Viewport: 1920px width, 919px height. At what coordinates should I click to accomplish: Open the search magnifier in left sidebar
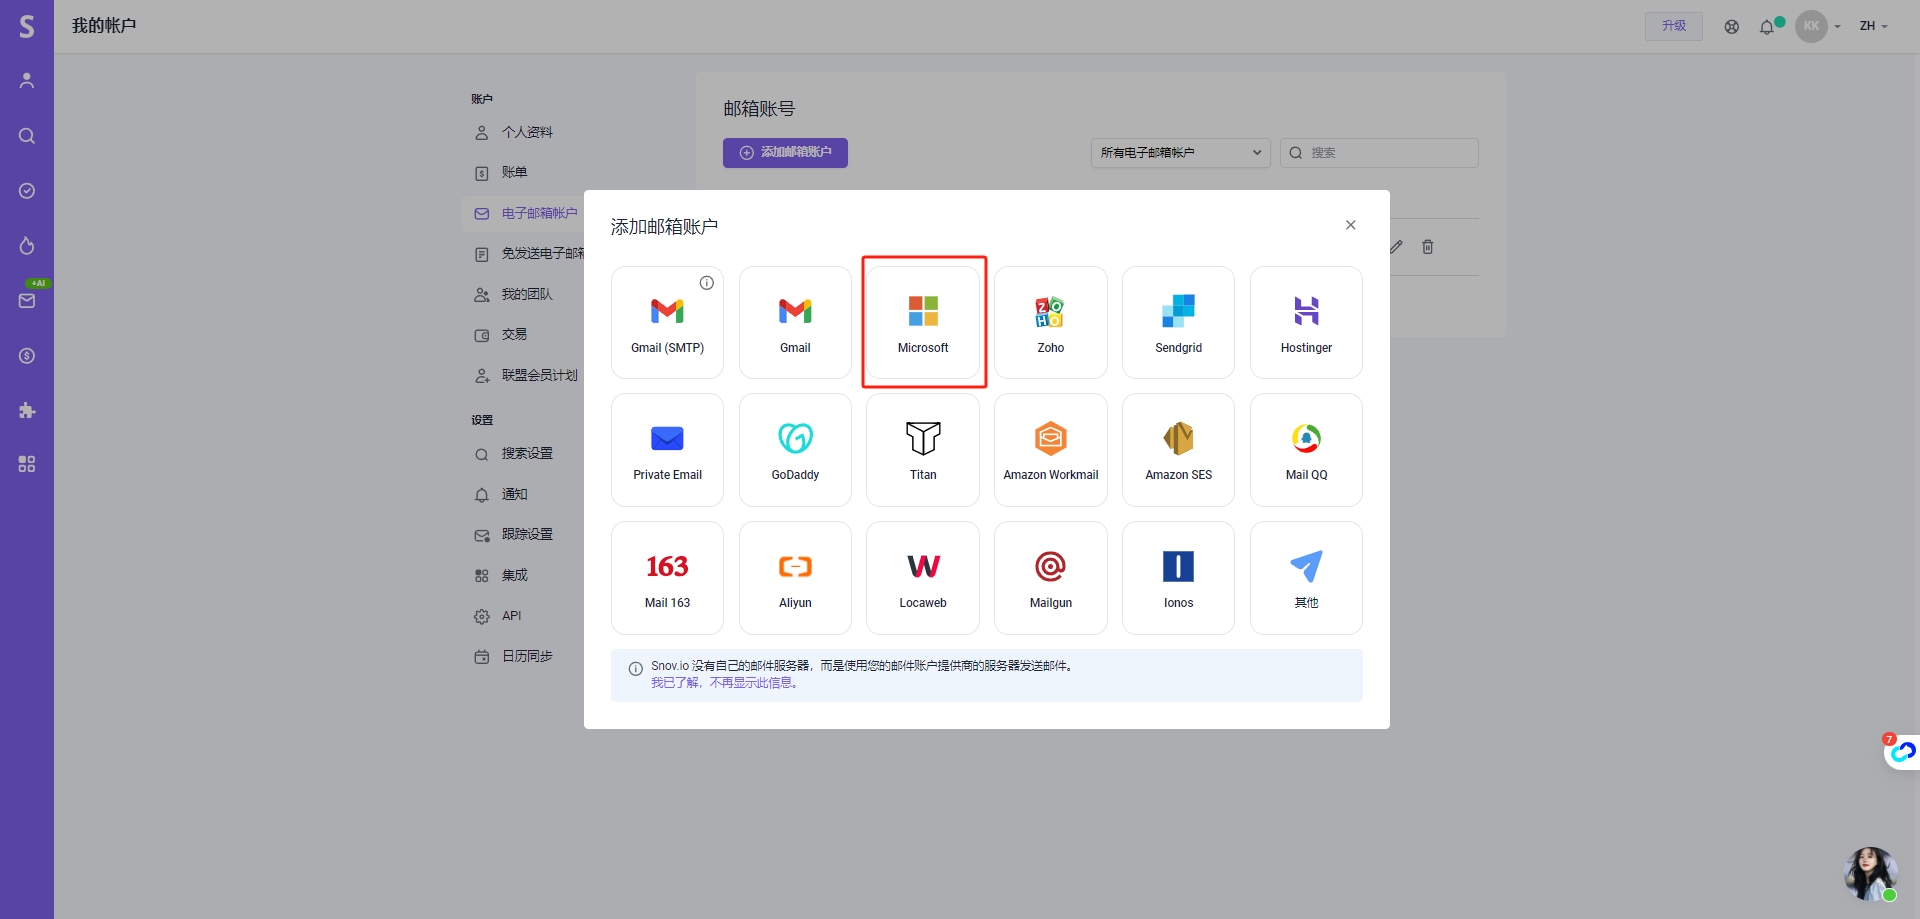tap(27, 136)
